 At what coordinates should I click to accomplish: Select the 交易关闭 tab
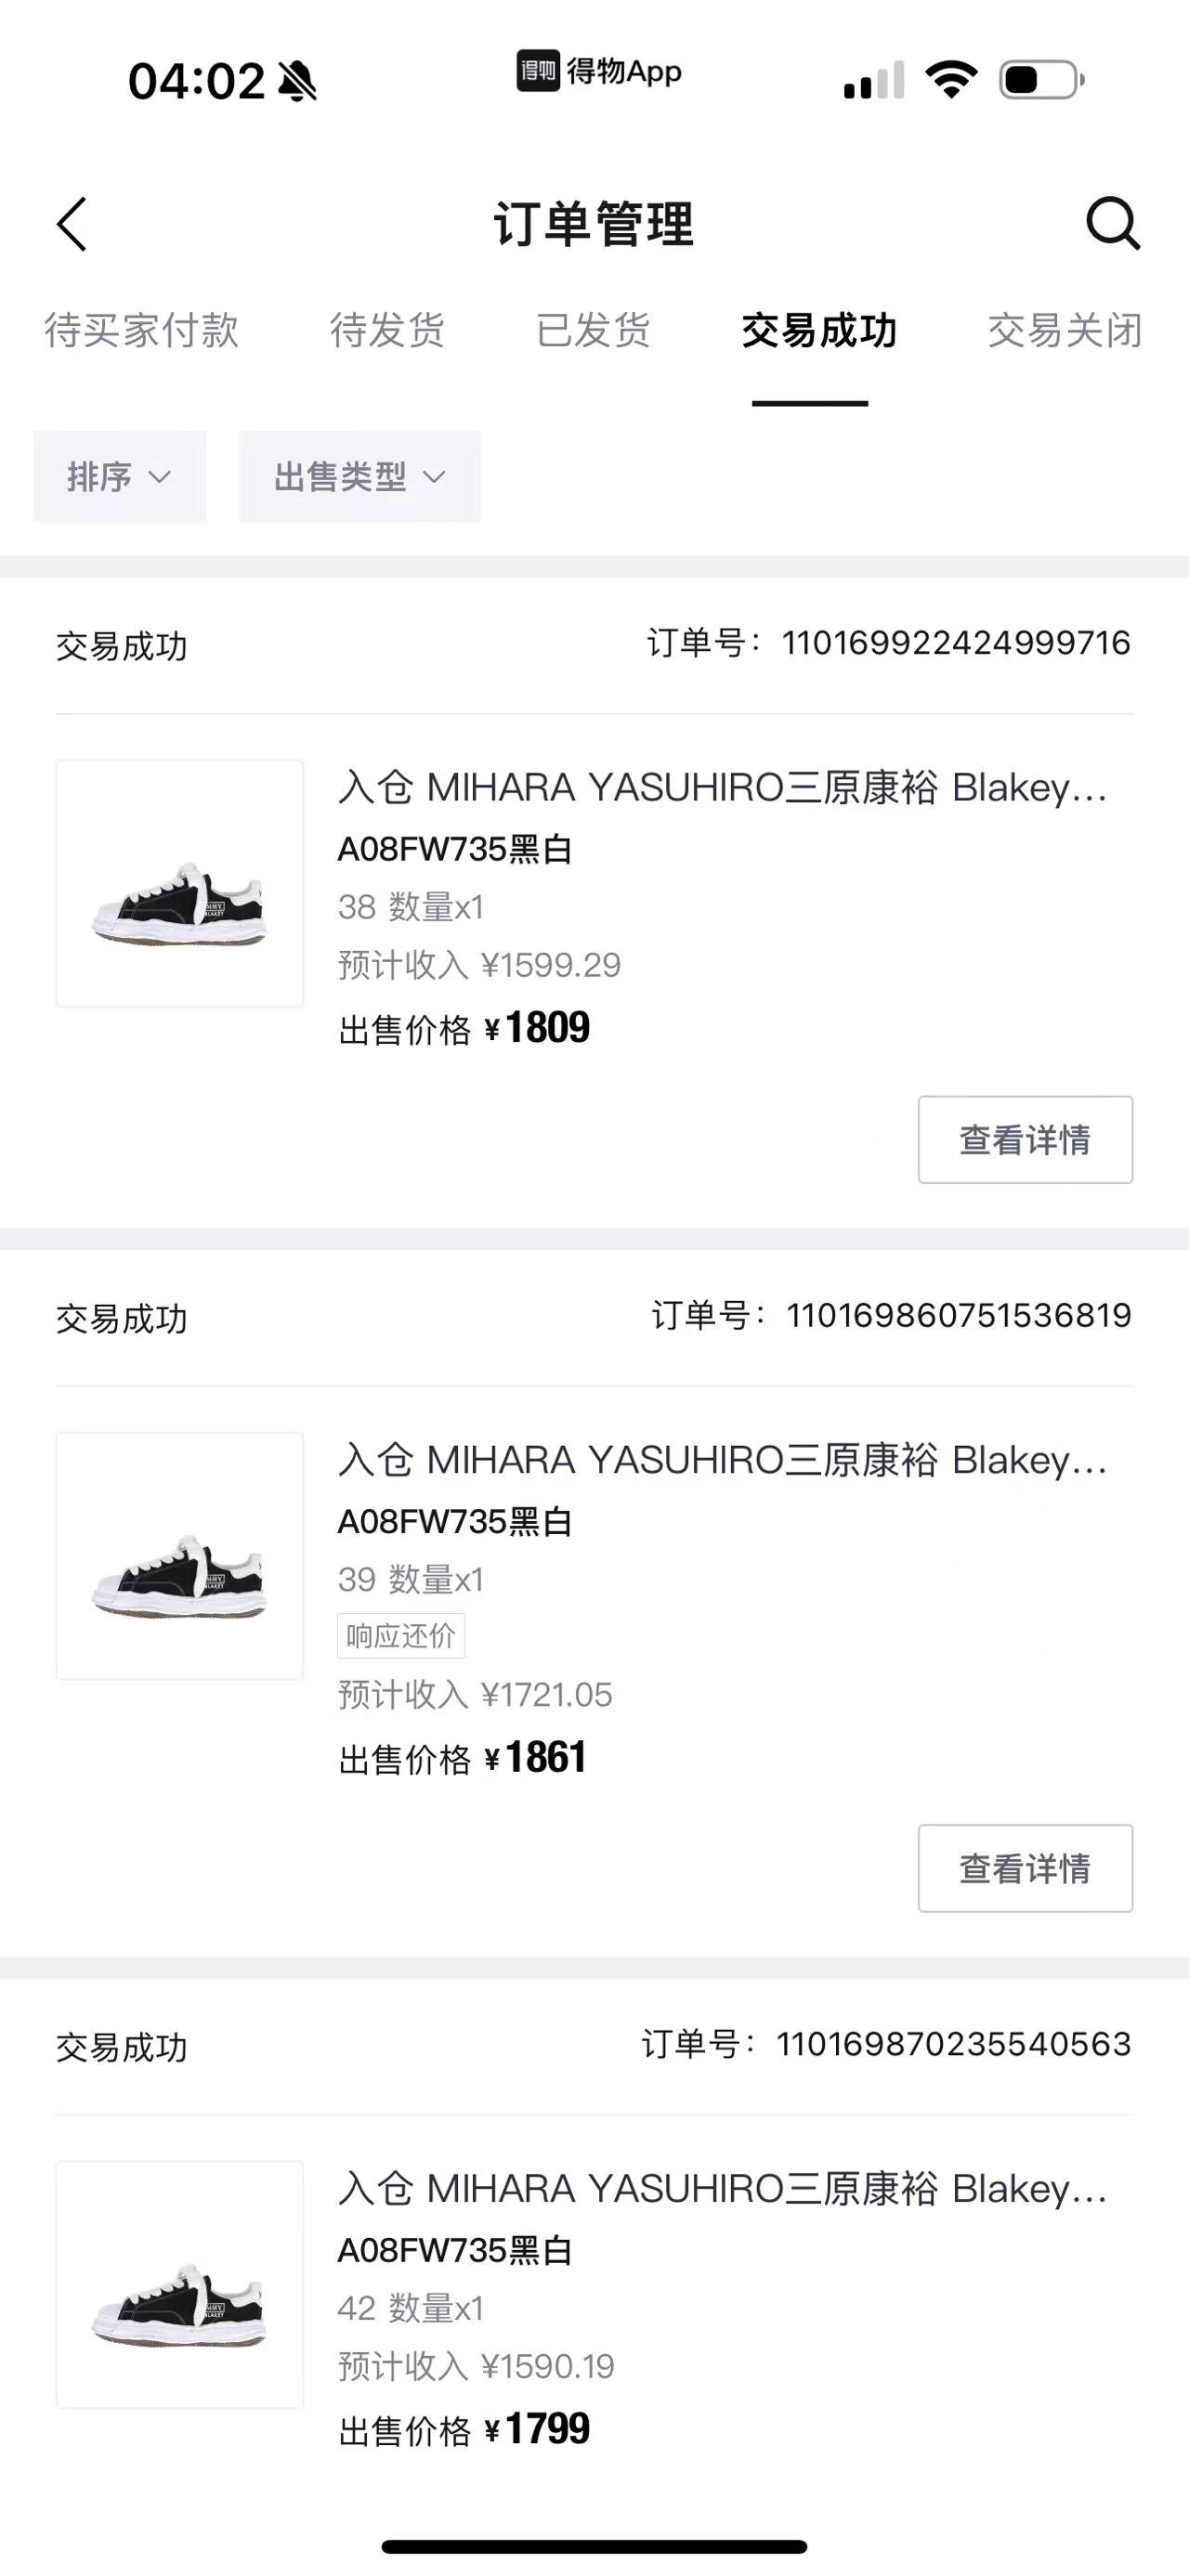1065,330
